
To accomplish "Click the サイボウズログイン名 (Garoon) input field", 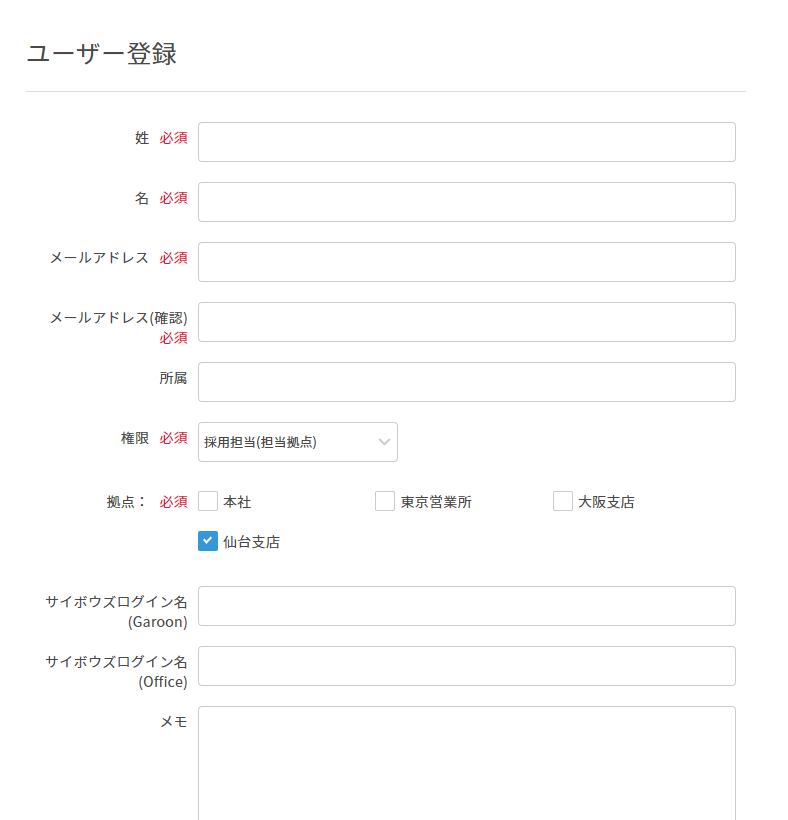I will click(x=466, y=606).
